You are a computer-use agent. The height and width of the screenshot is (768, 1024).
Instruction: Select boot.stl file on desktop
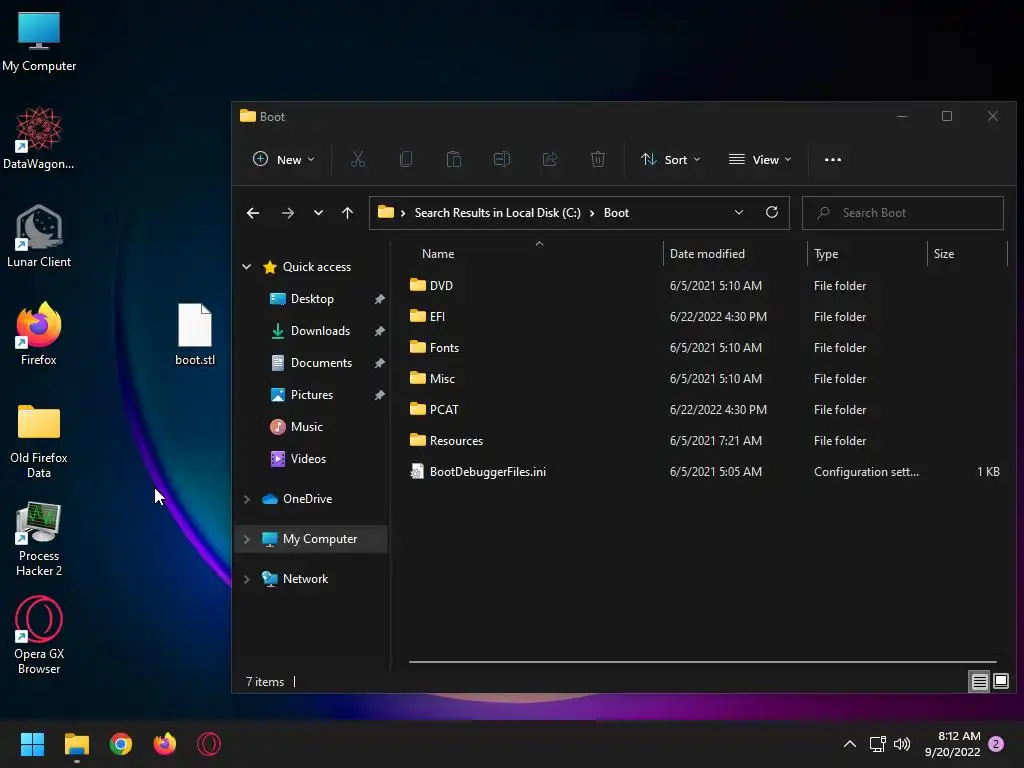coord(195,334)
